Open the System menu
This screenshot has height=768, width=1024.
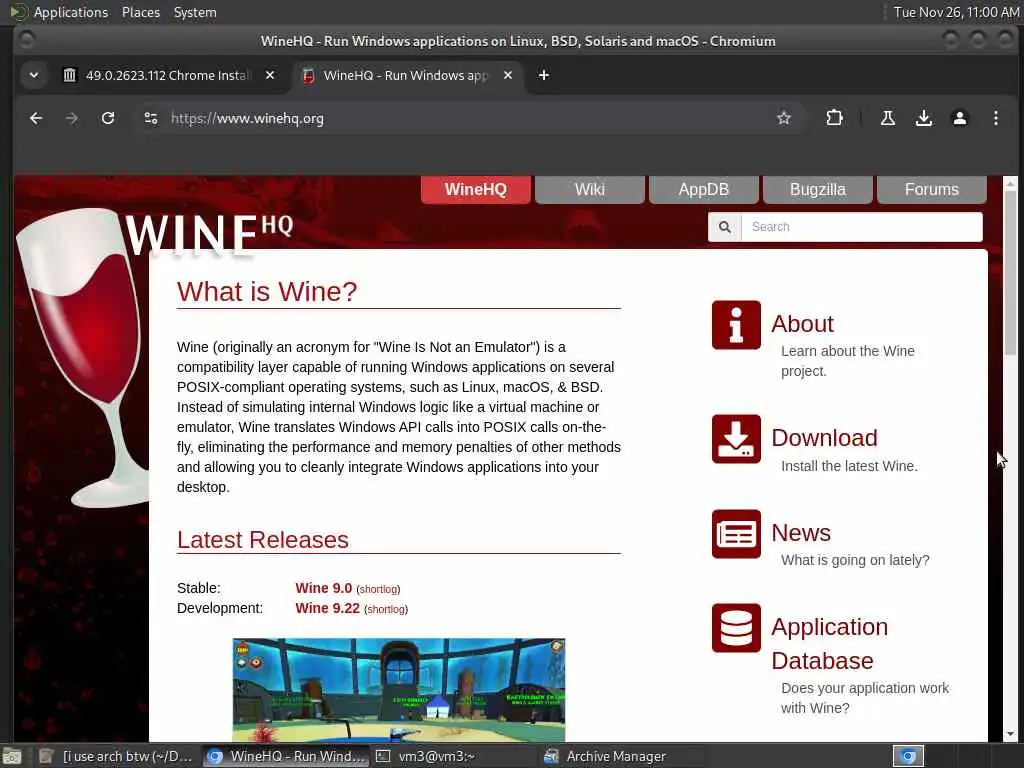(x=195, y=12)
